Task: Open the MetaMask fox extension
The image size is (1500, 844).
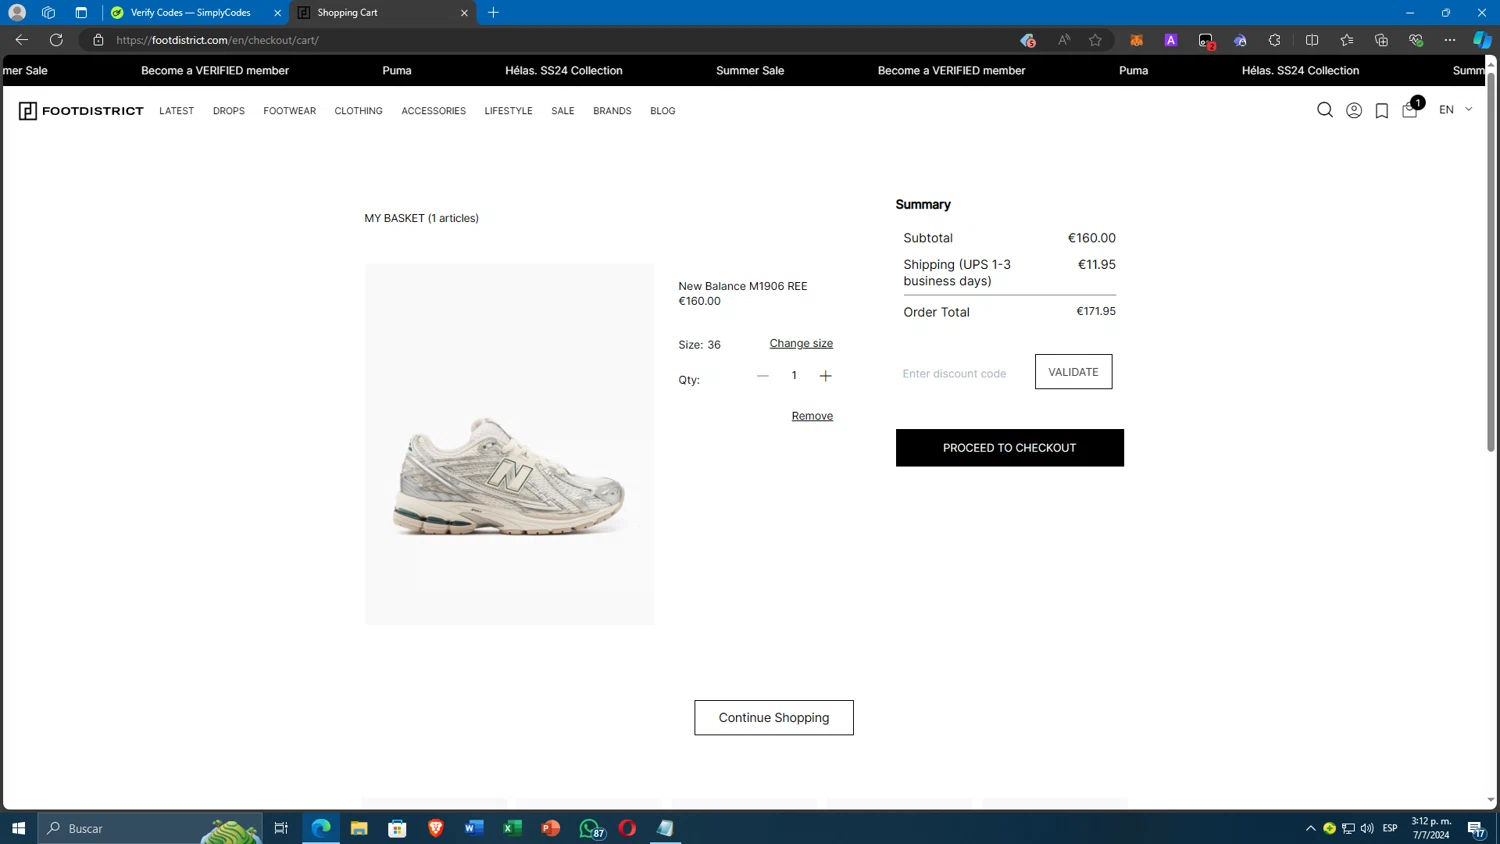Action: [1136, 40]
